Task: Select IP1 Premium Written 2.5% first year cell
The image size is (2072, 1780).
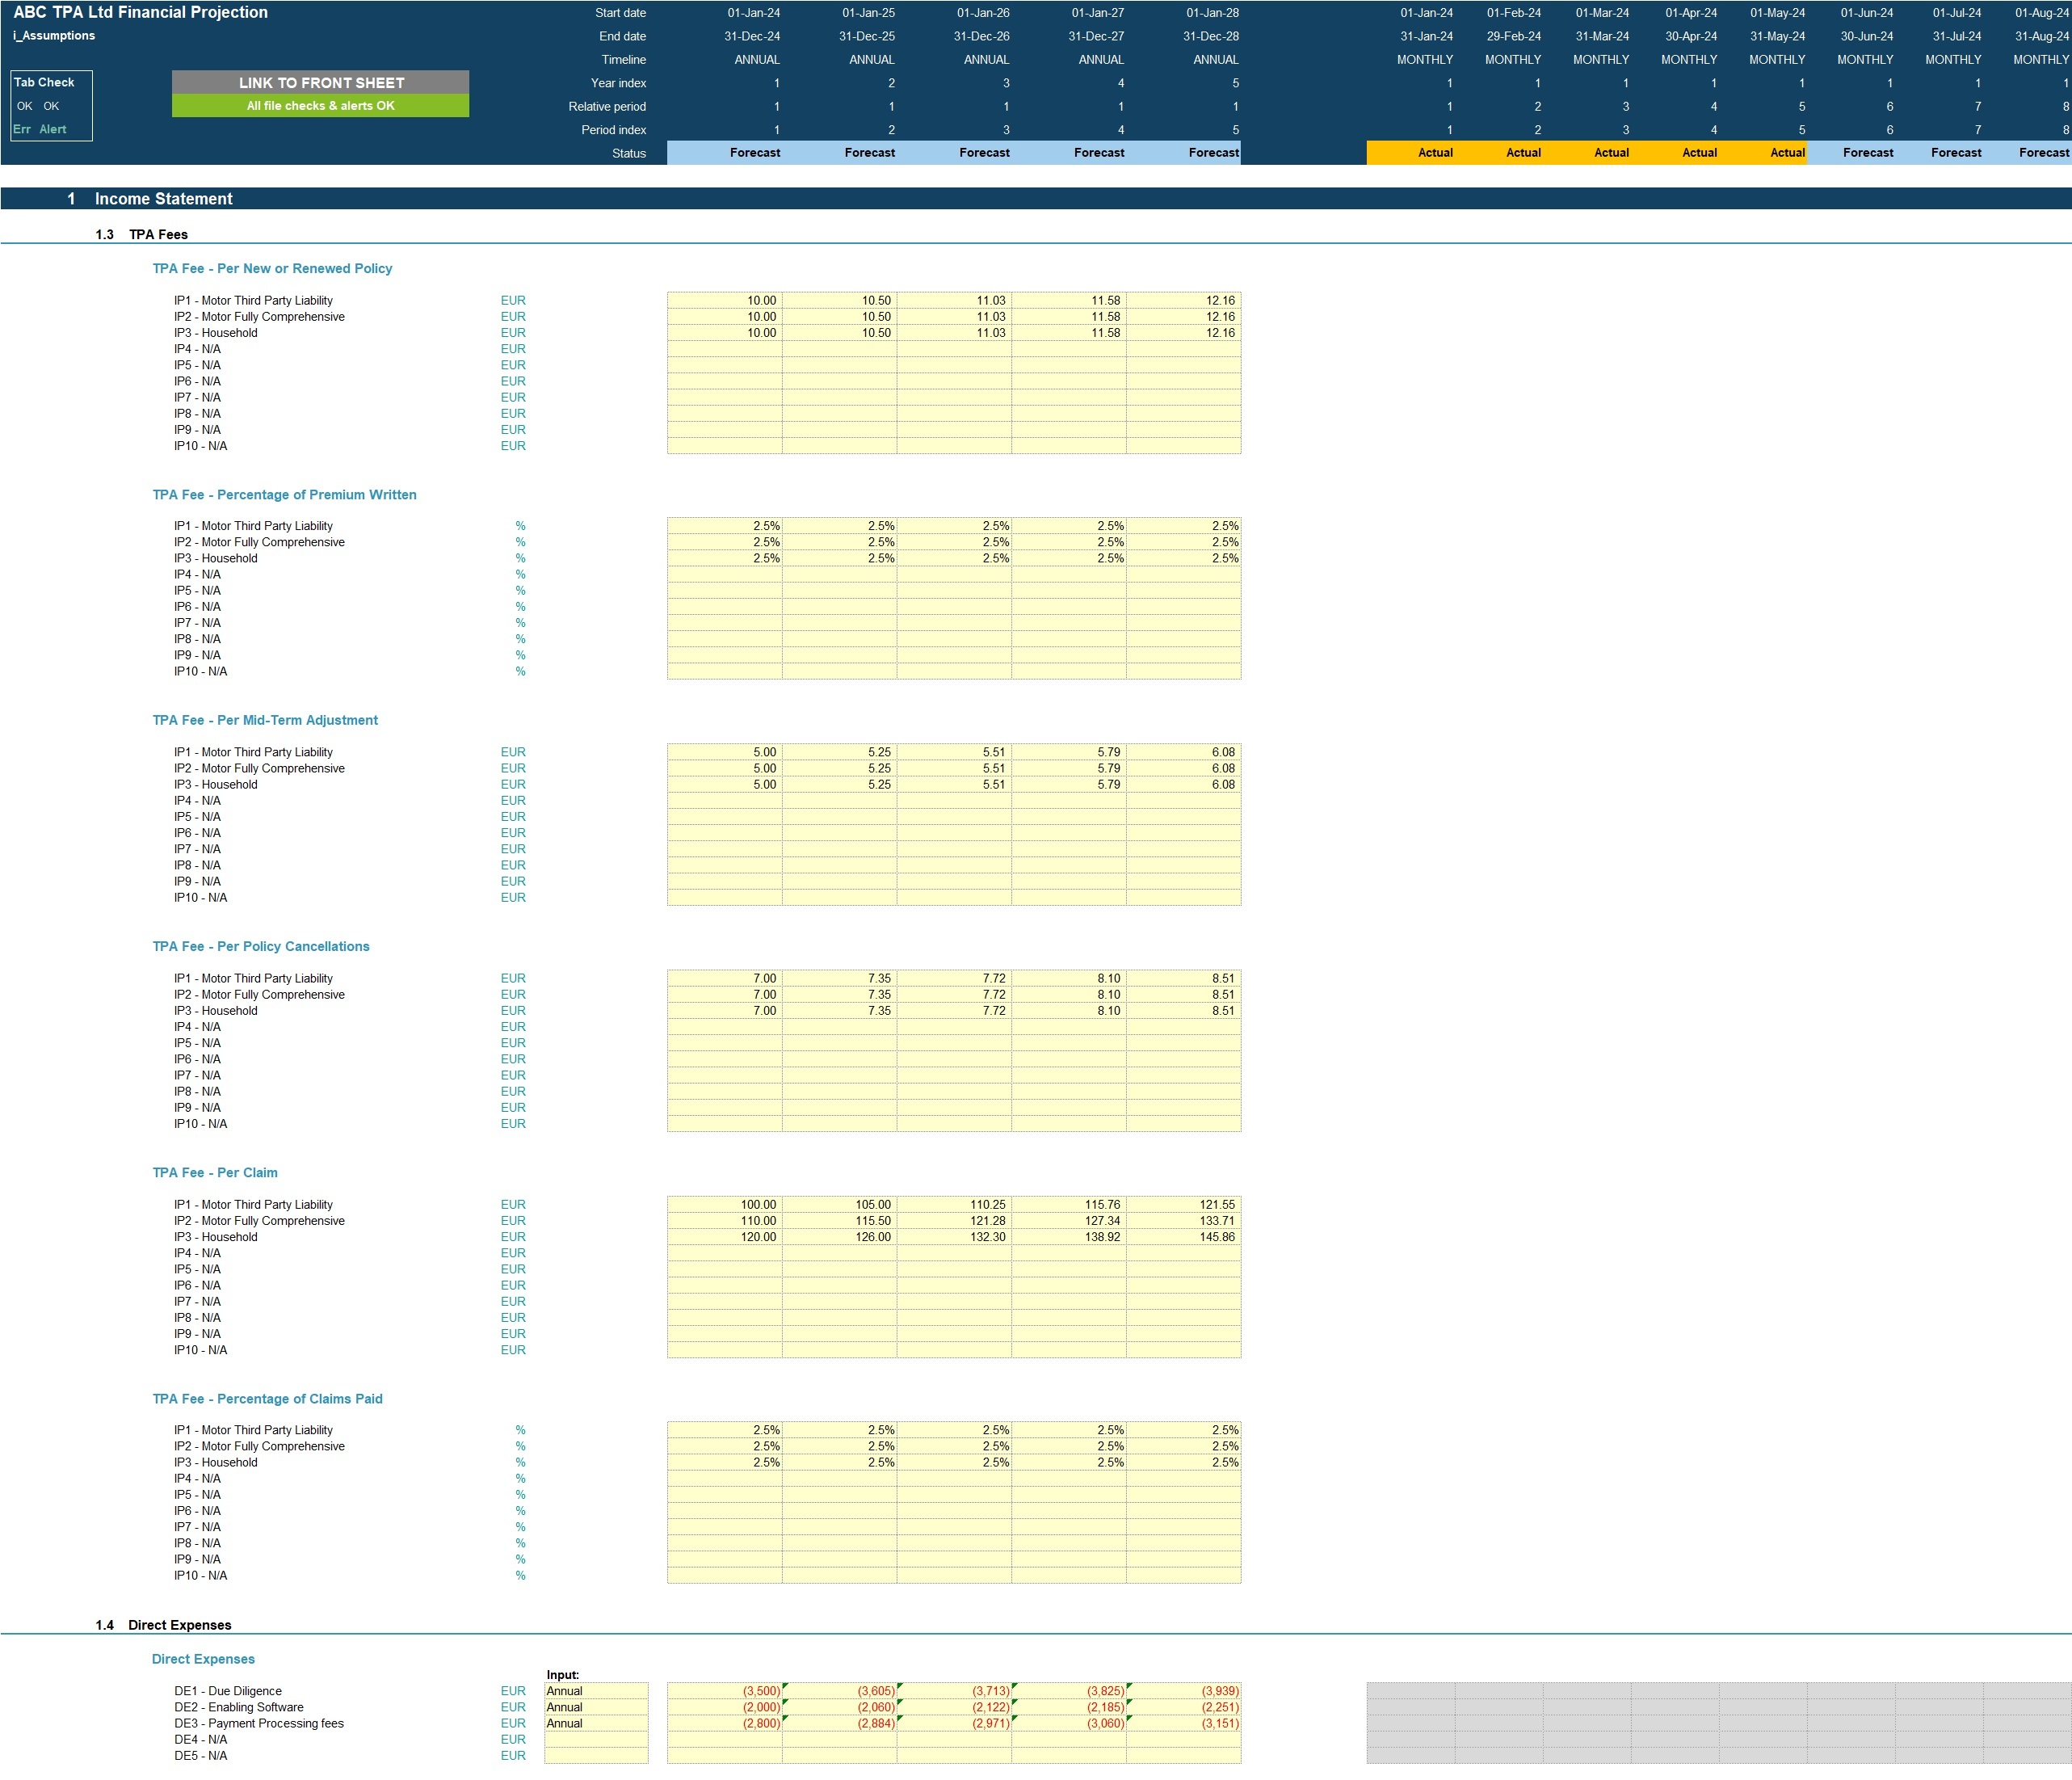Action: click(x=725, y=526)
